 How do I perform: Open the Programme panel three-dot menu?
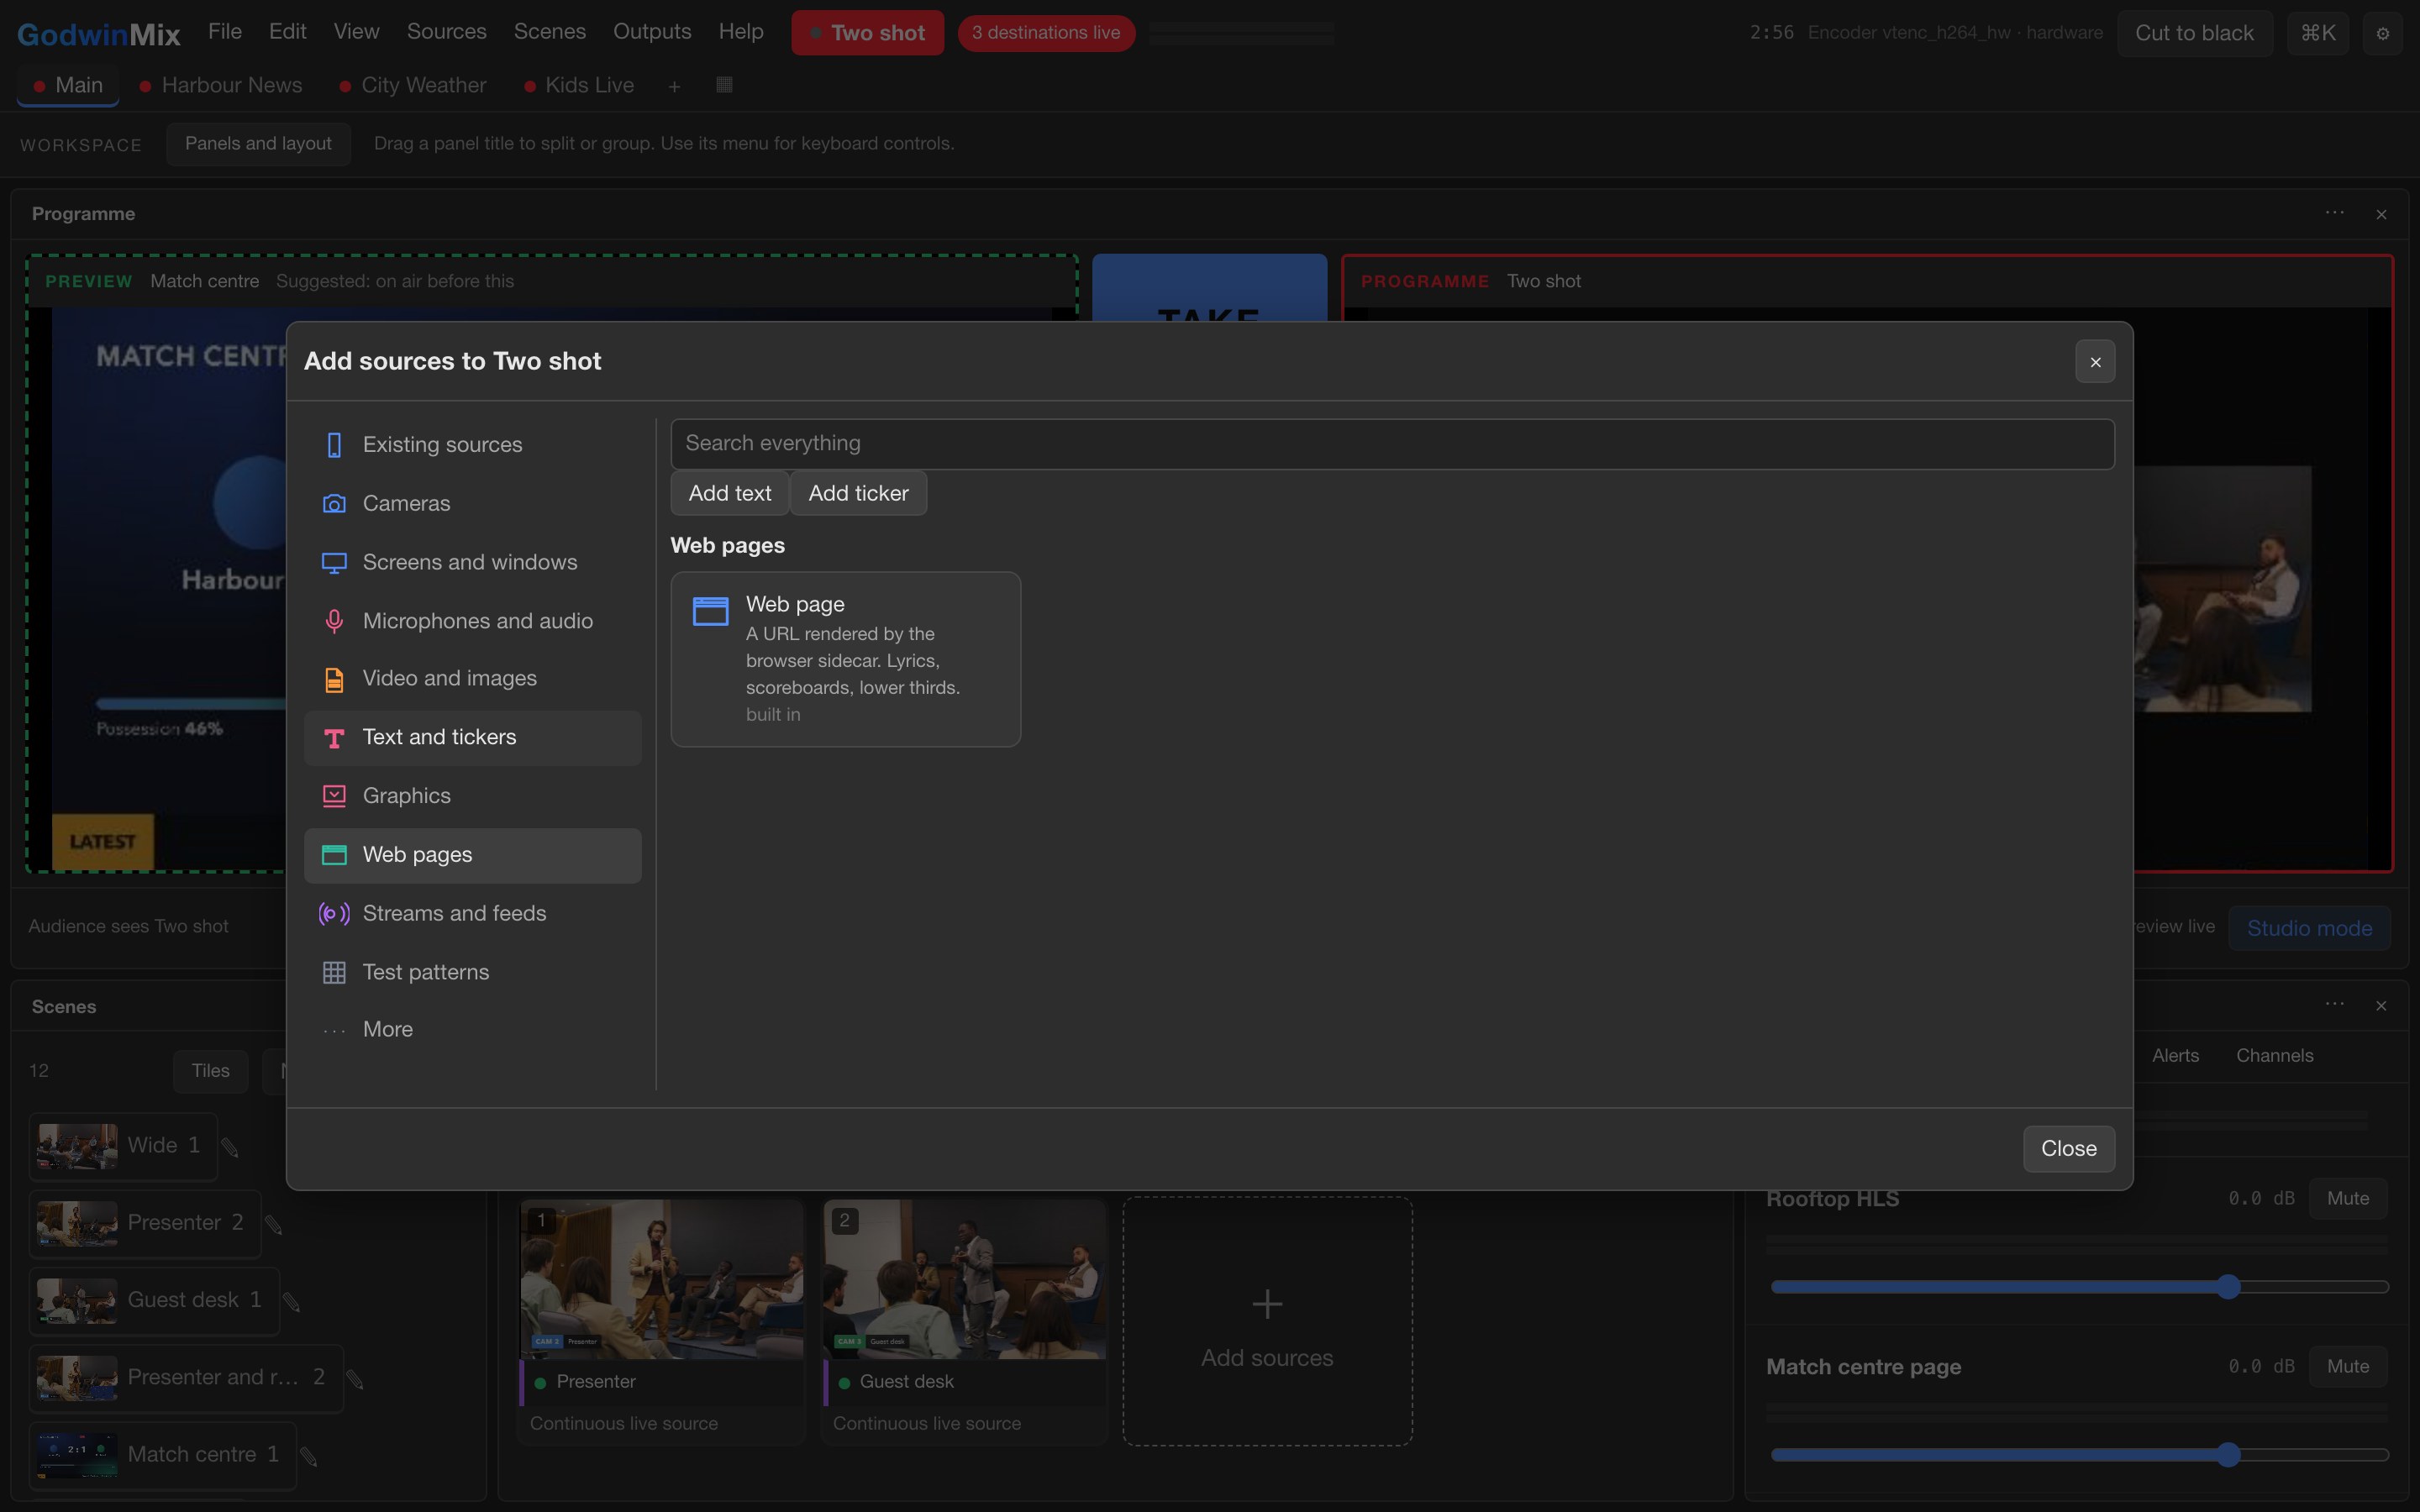2334,213
